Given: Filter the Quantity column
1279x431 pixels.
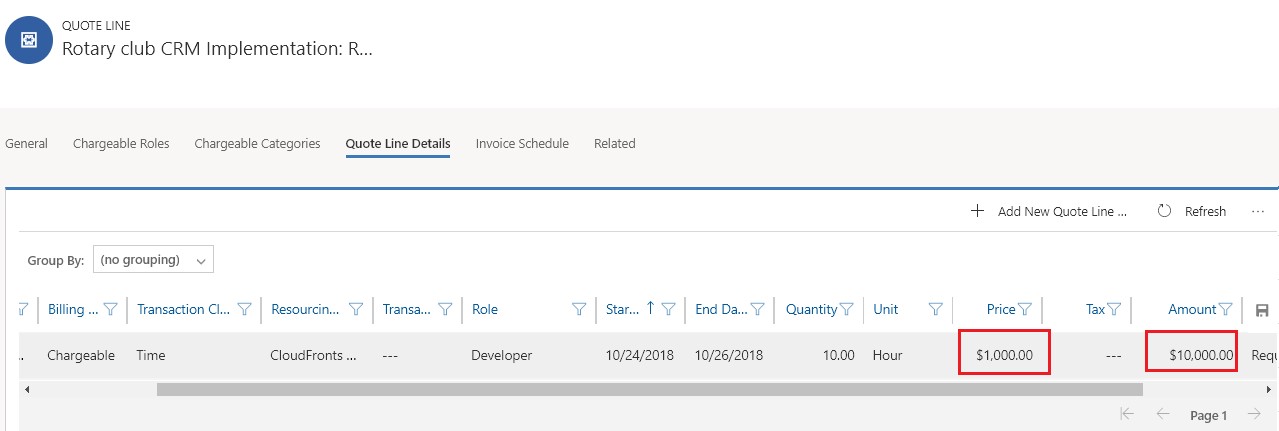Looking at the screenshot, I should (846, 310).
